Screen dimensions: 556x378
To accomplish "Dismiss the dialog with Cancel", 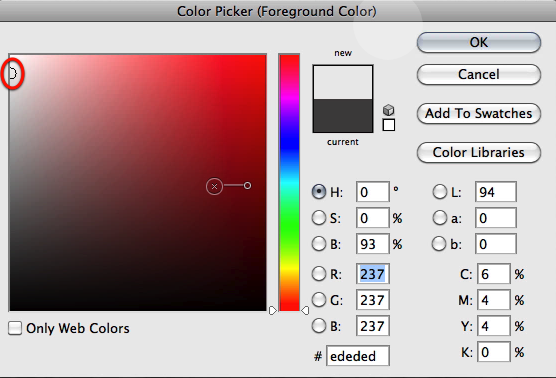I will coord(479,74).
